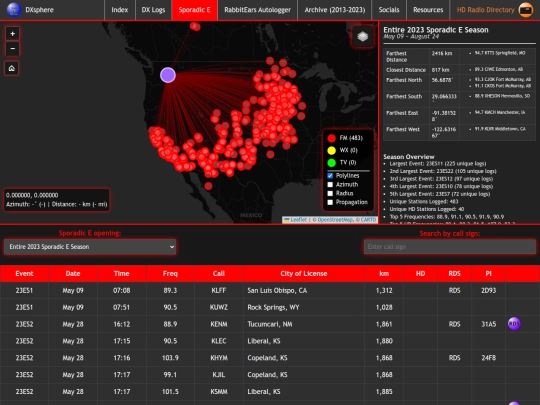Open the Index tab
The height and width of the screenshot is (405, 540).
(x=120, y=10)
